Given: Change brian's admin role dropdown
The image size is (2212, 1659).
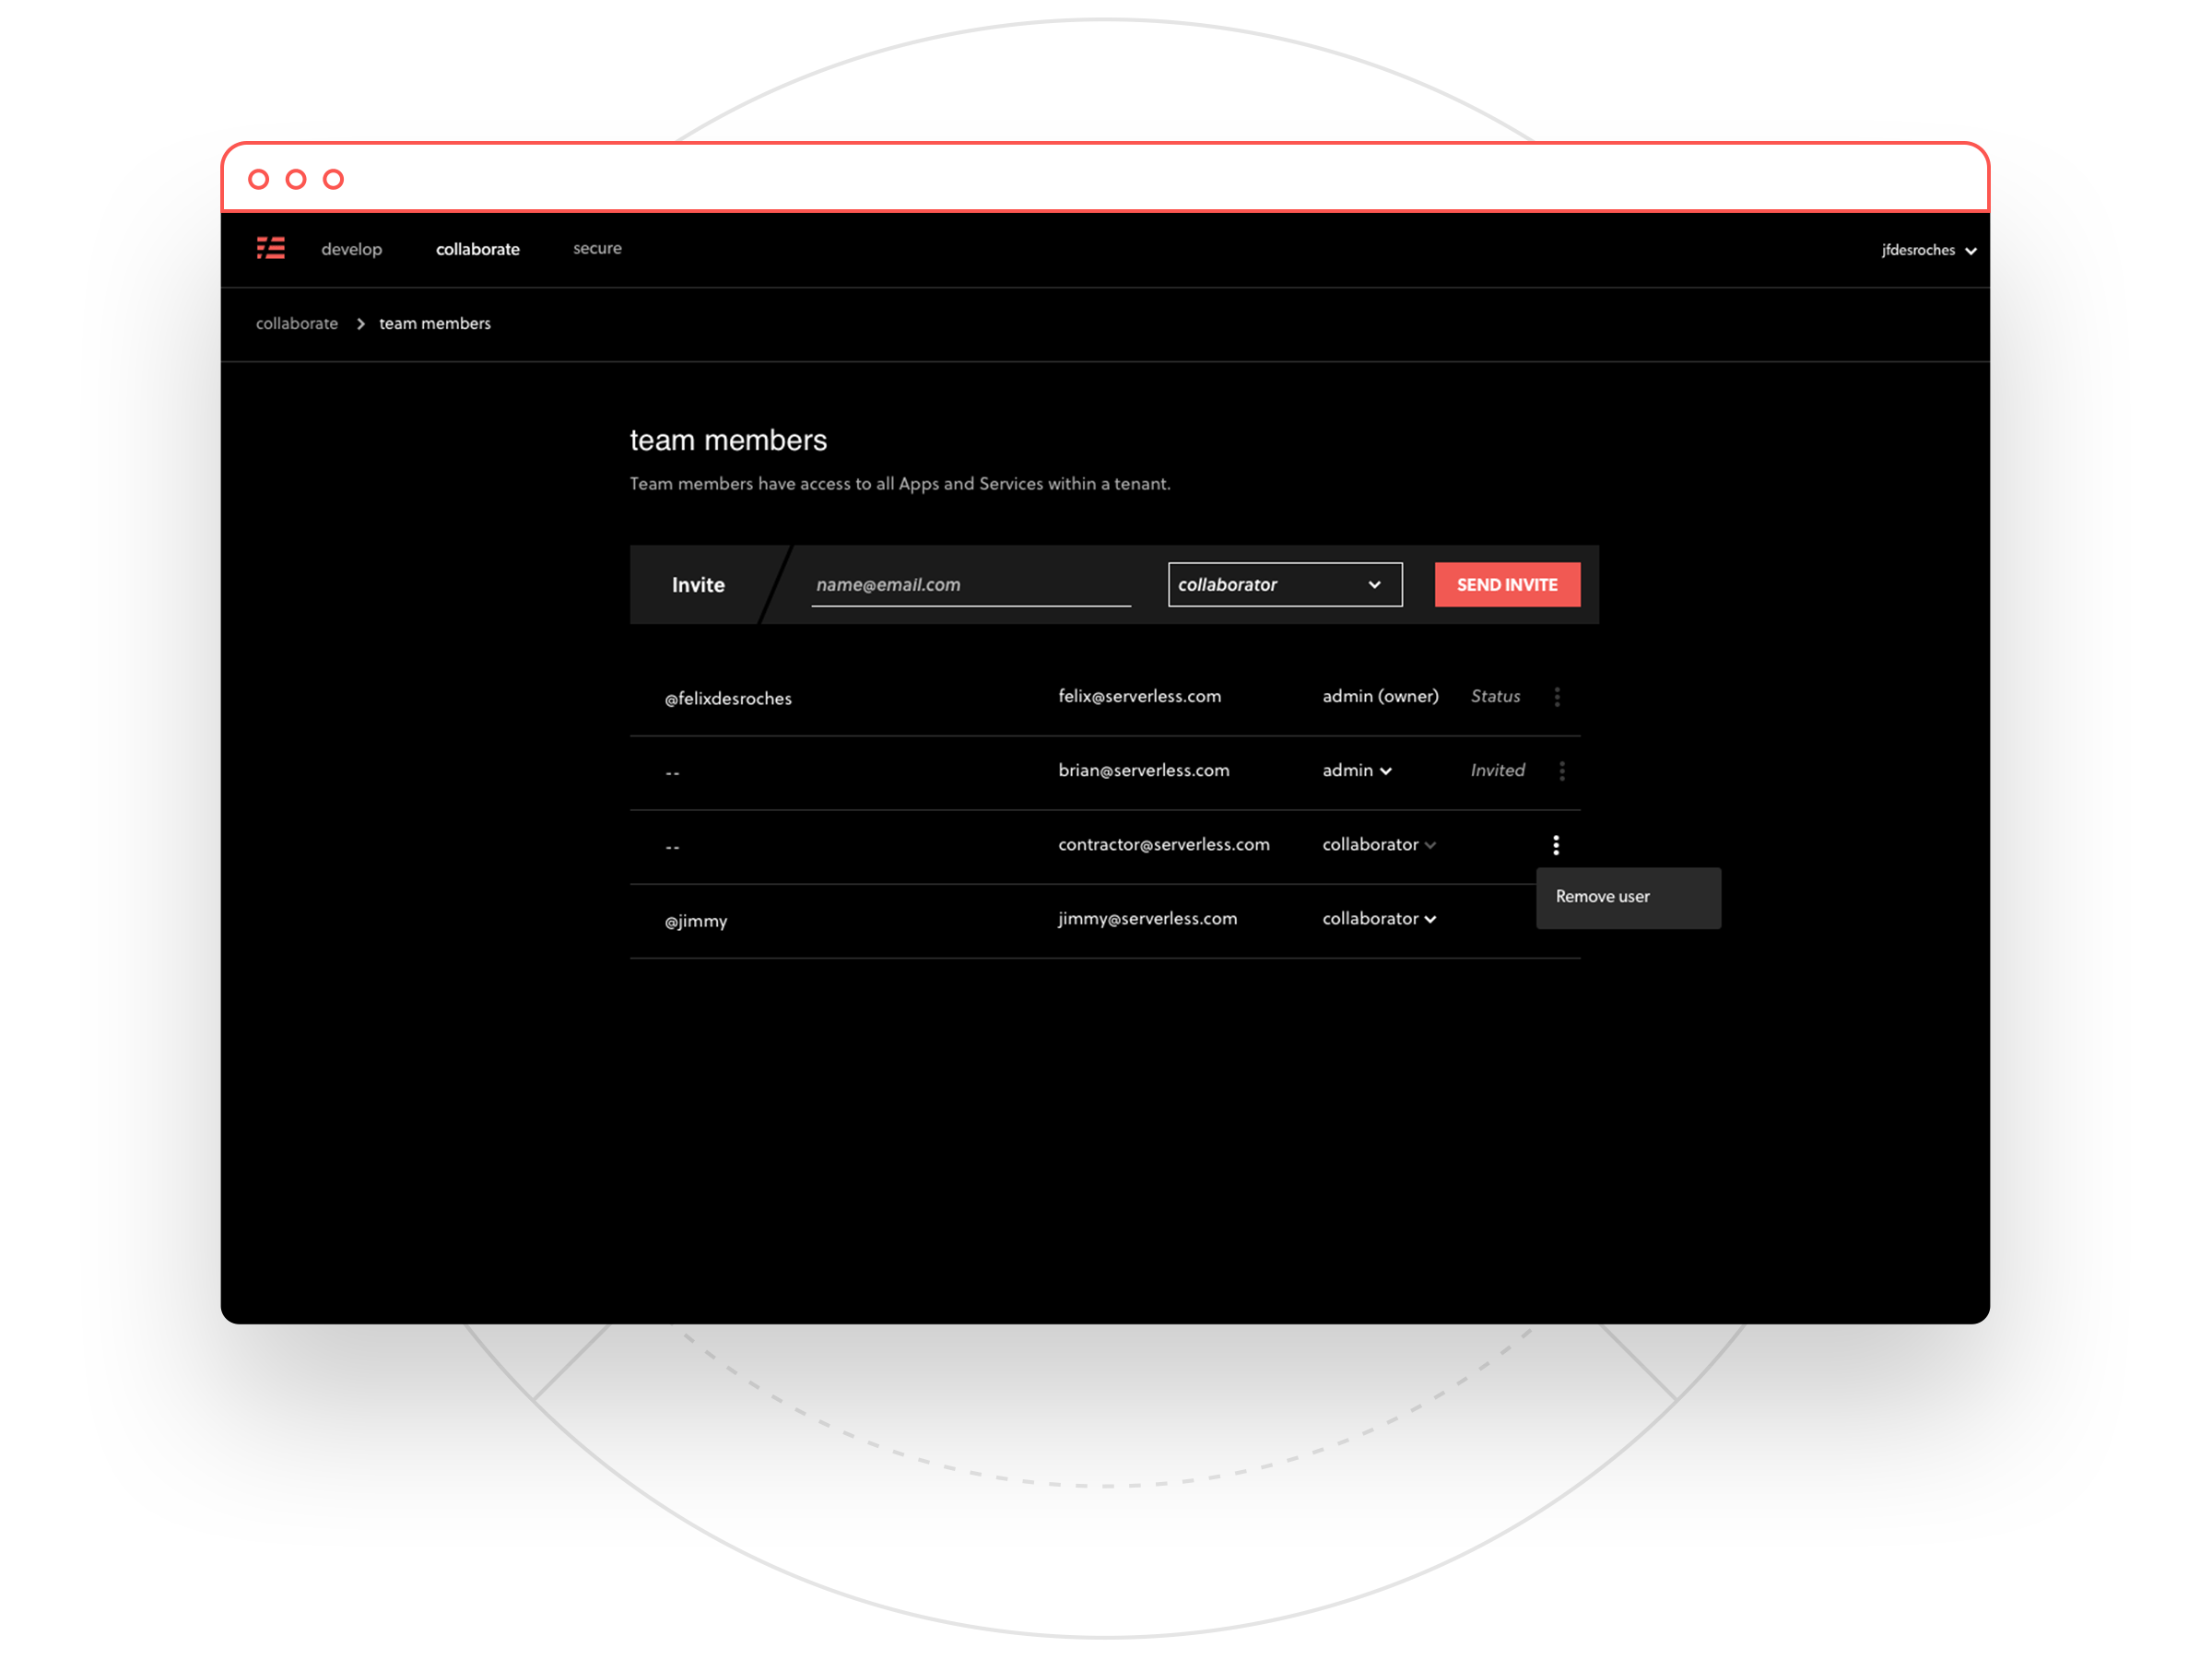Looking at the screenshot, I should pyautogui.click(x=1357, y=771).
